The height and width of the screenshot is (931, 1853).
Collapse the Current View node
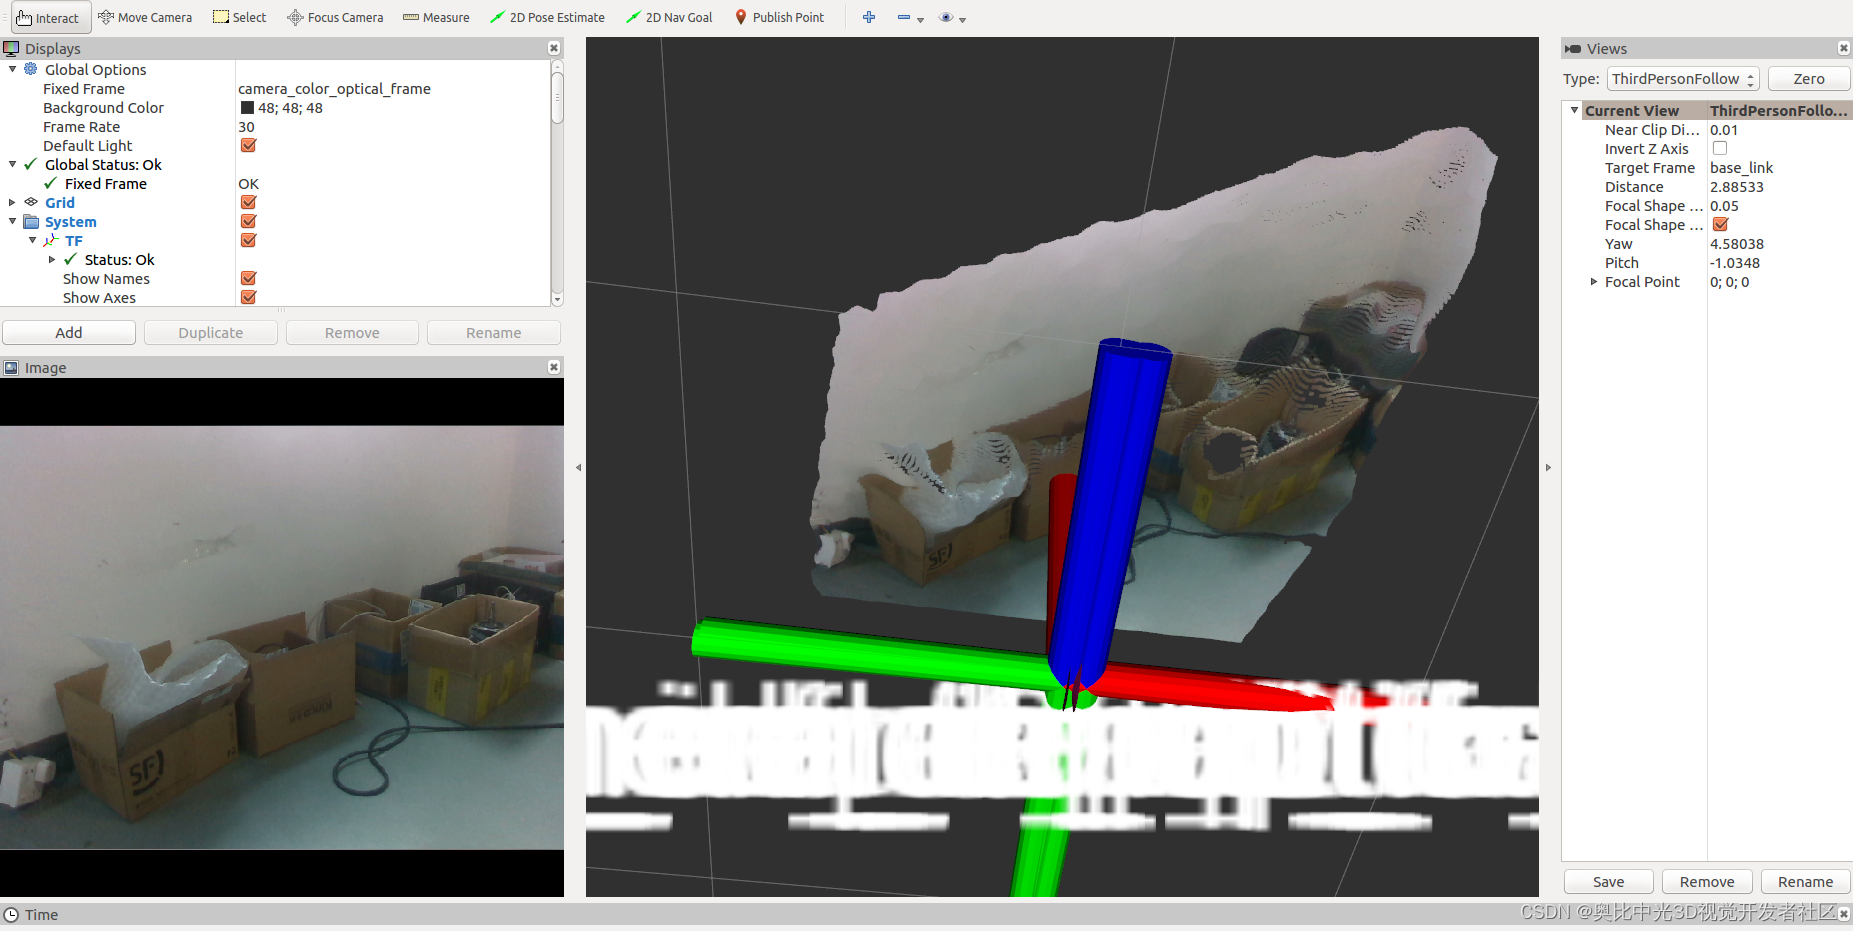pyautogui.click(x=1575, y=110)
